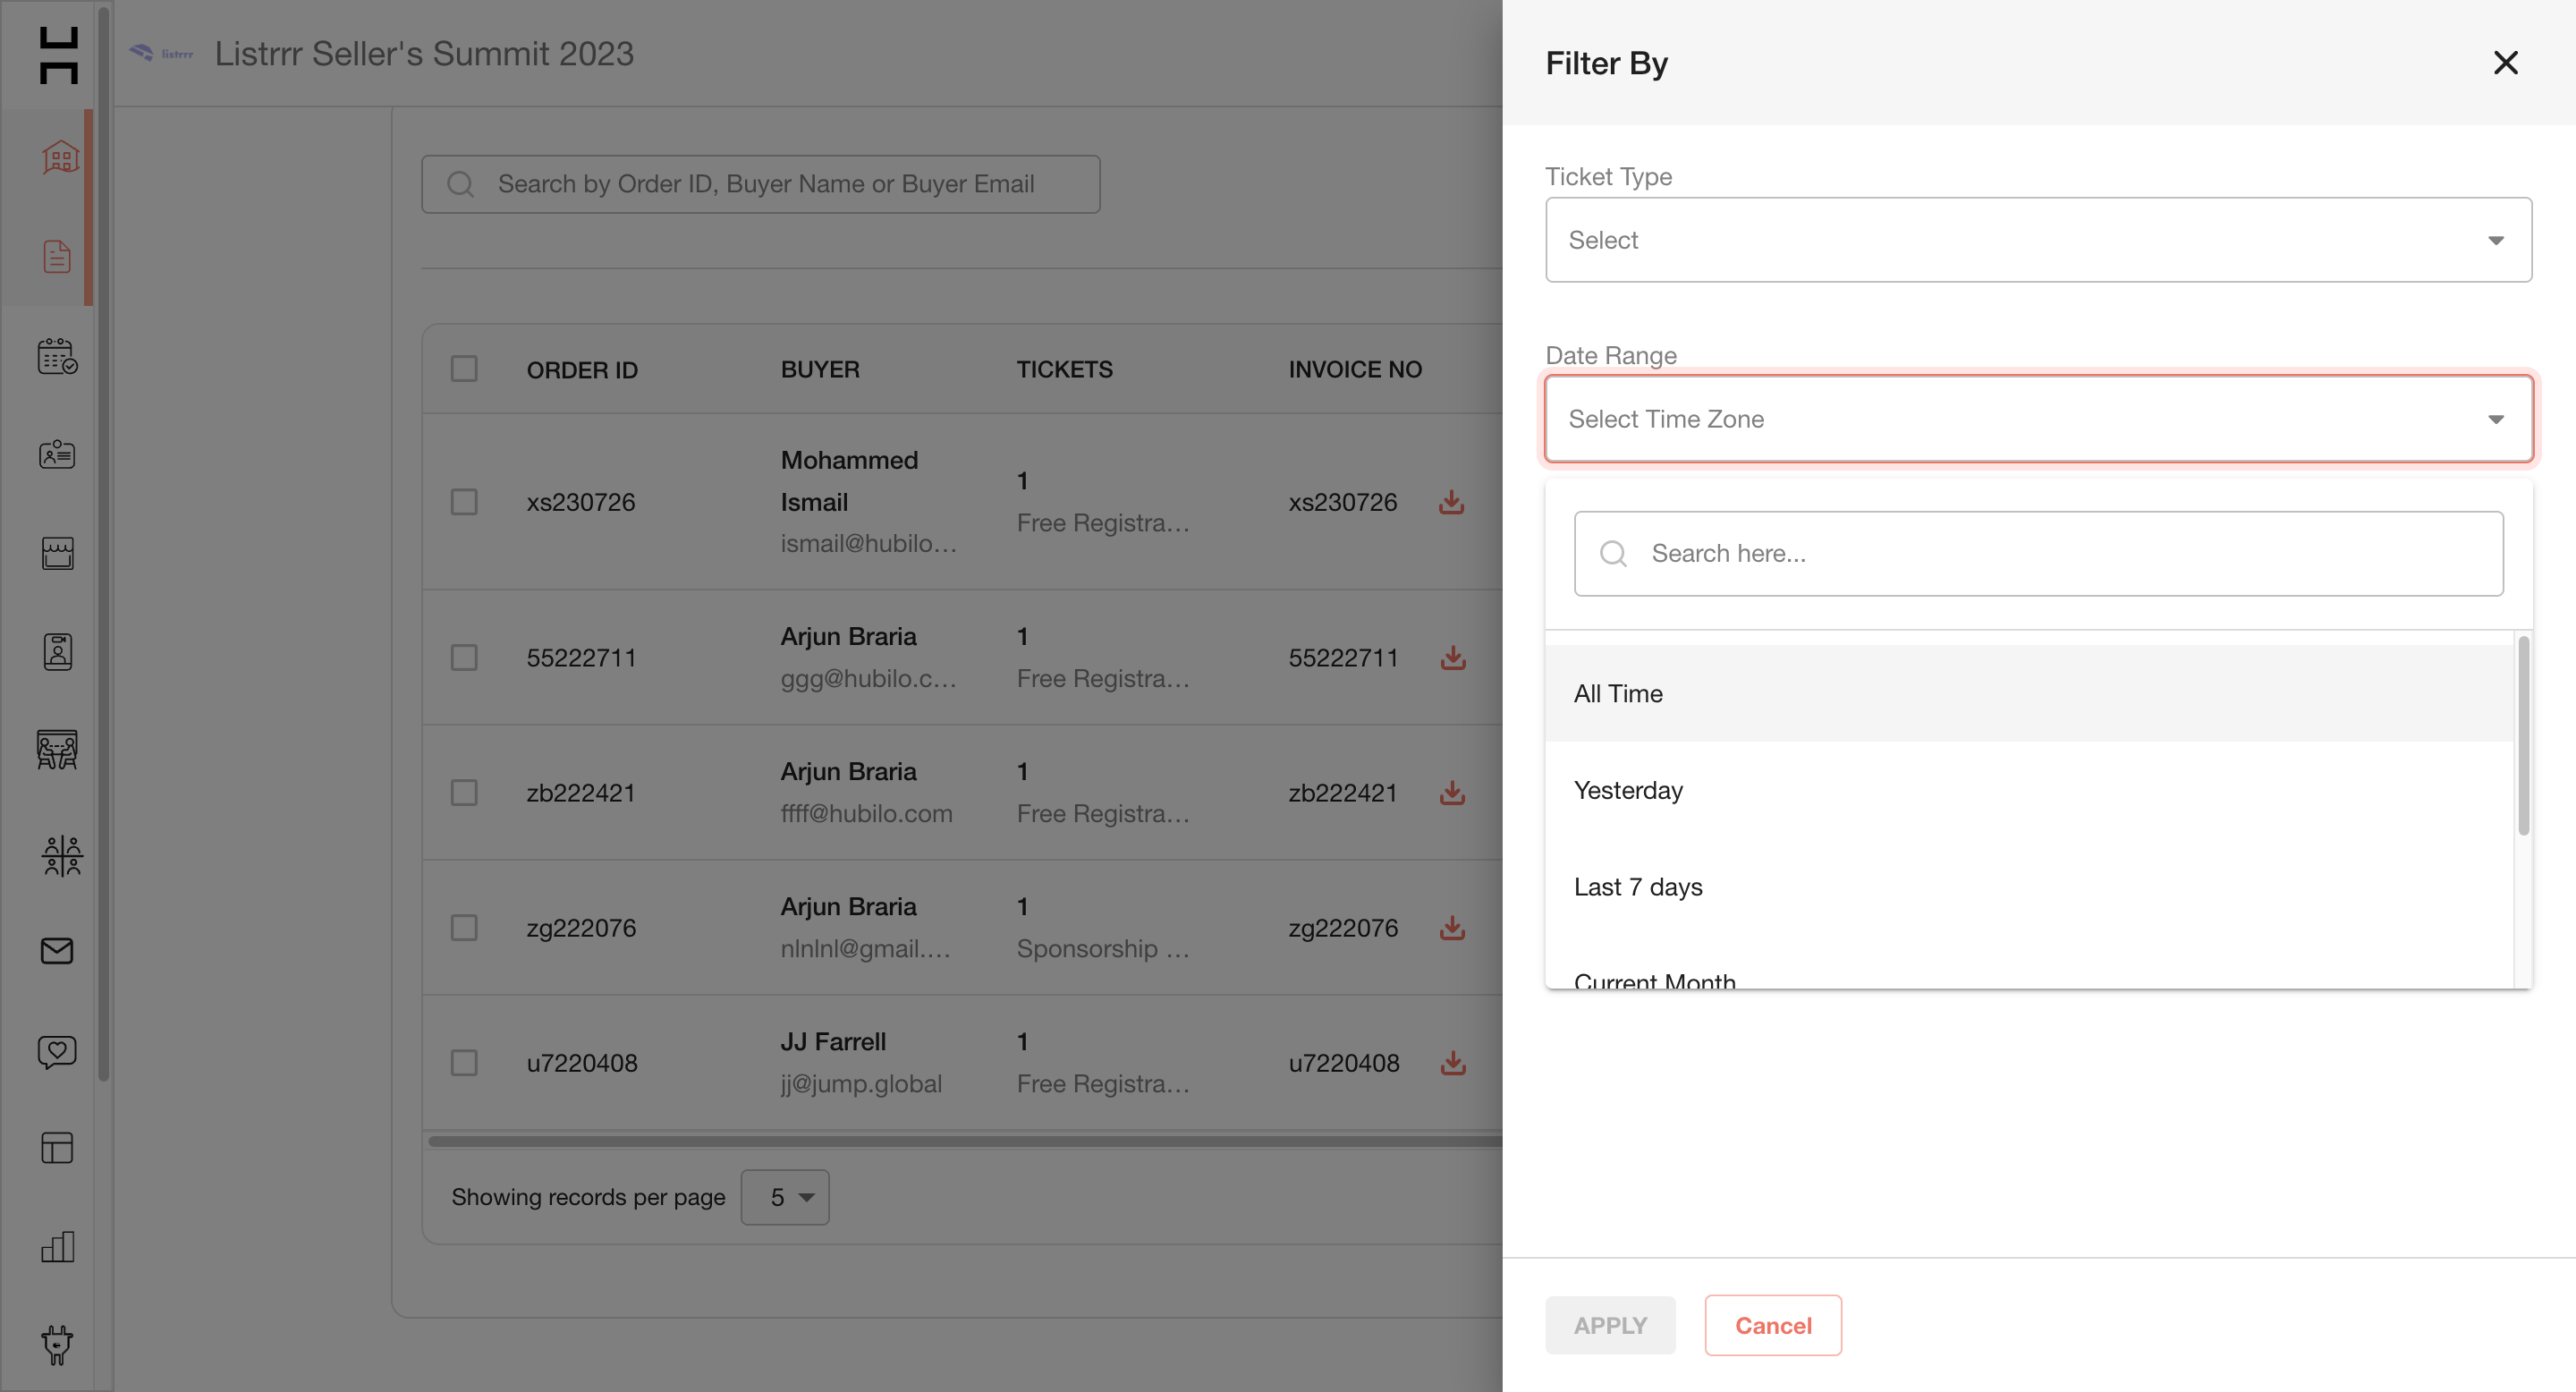The image size is (2576, 1392).
Task: Open the calendar schedule icon in sidebar
Action: [58, 356]
